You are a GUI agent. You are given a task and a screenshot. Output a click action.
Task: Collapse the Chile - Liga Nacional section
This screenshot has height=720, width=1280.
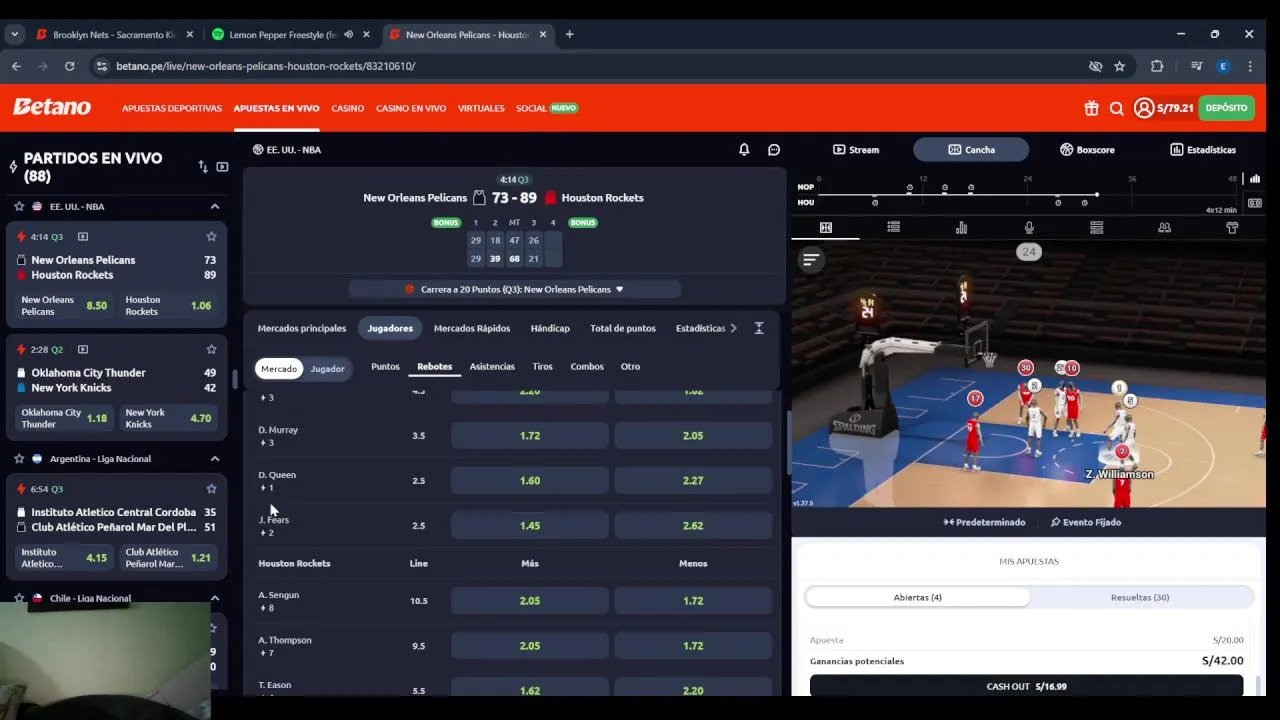pos(214,598)
